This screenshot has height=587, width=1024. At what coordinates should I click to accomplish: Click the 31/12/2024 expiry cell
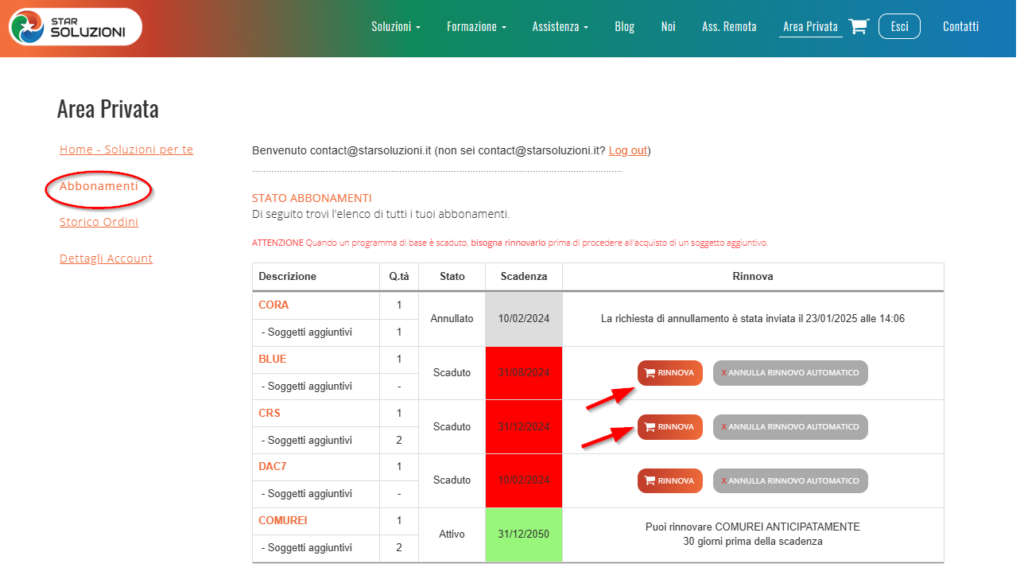[524, 427]
